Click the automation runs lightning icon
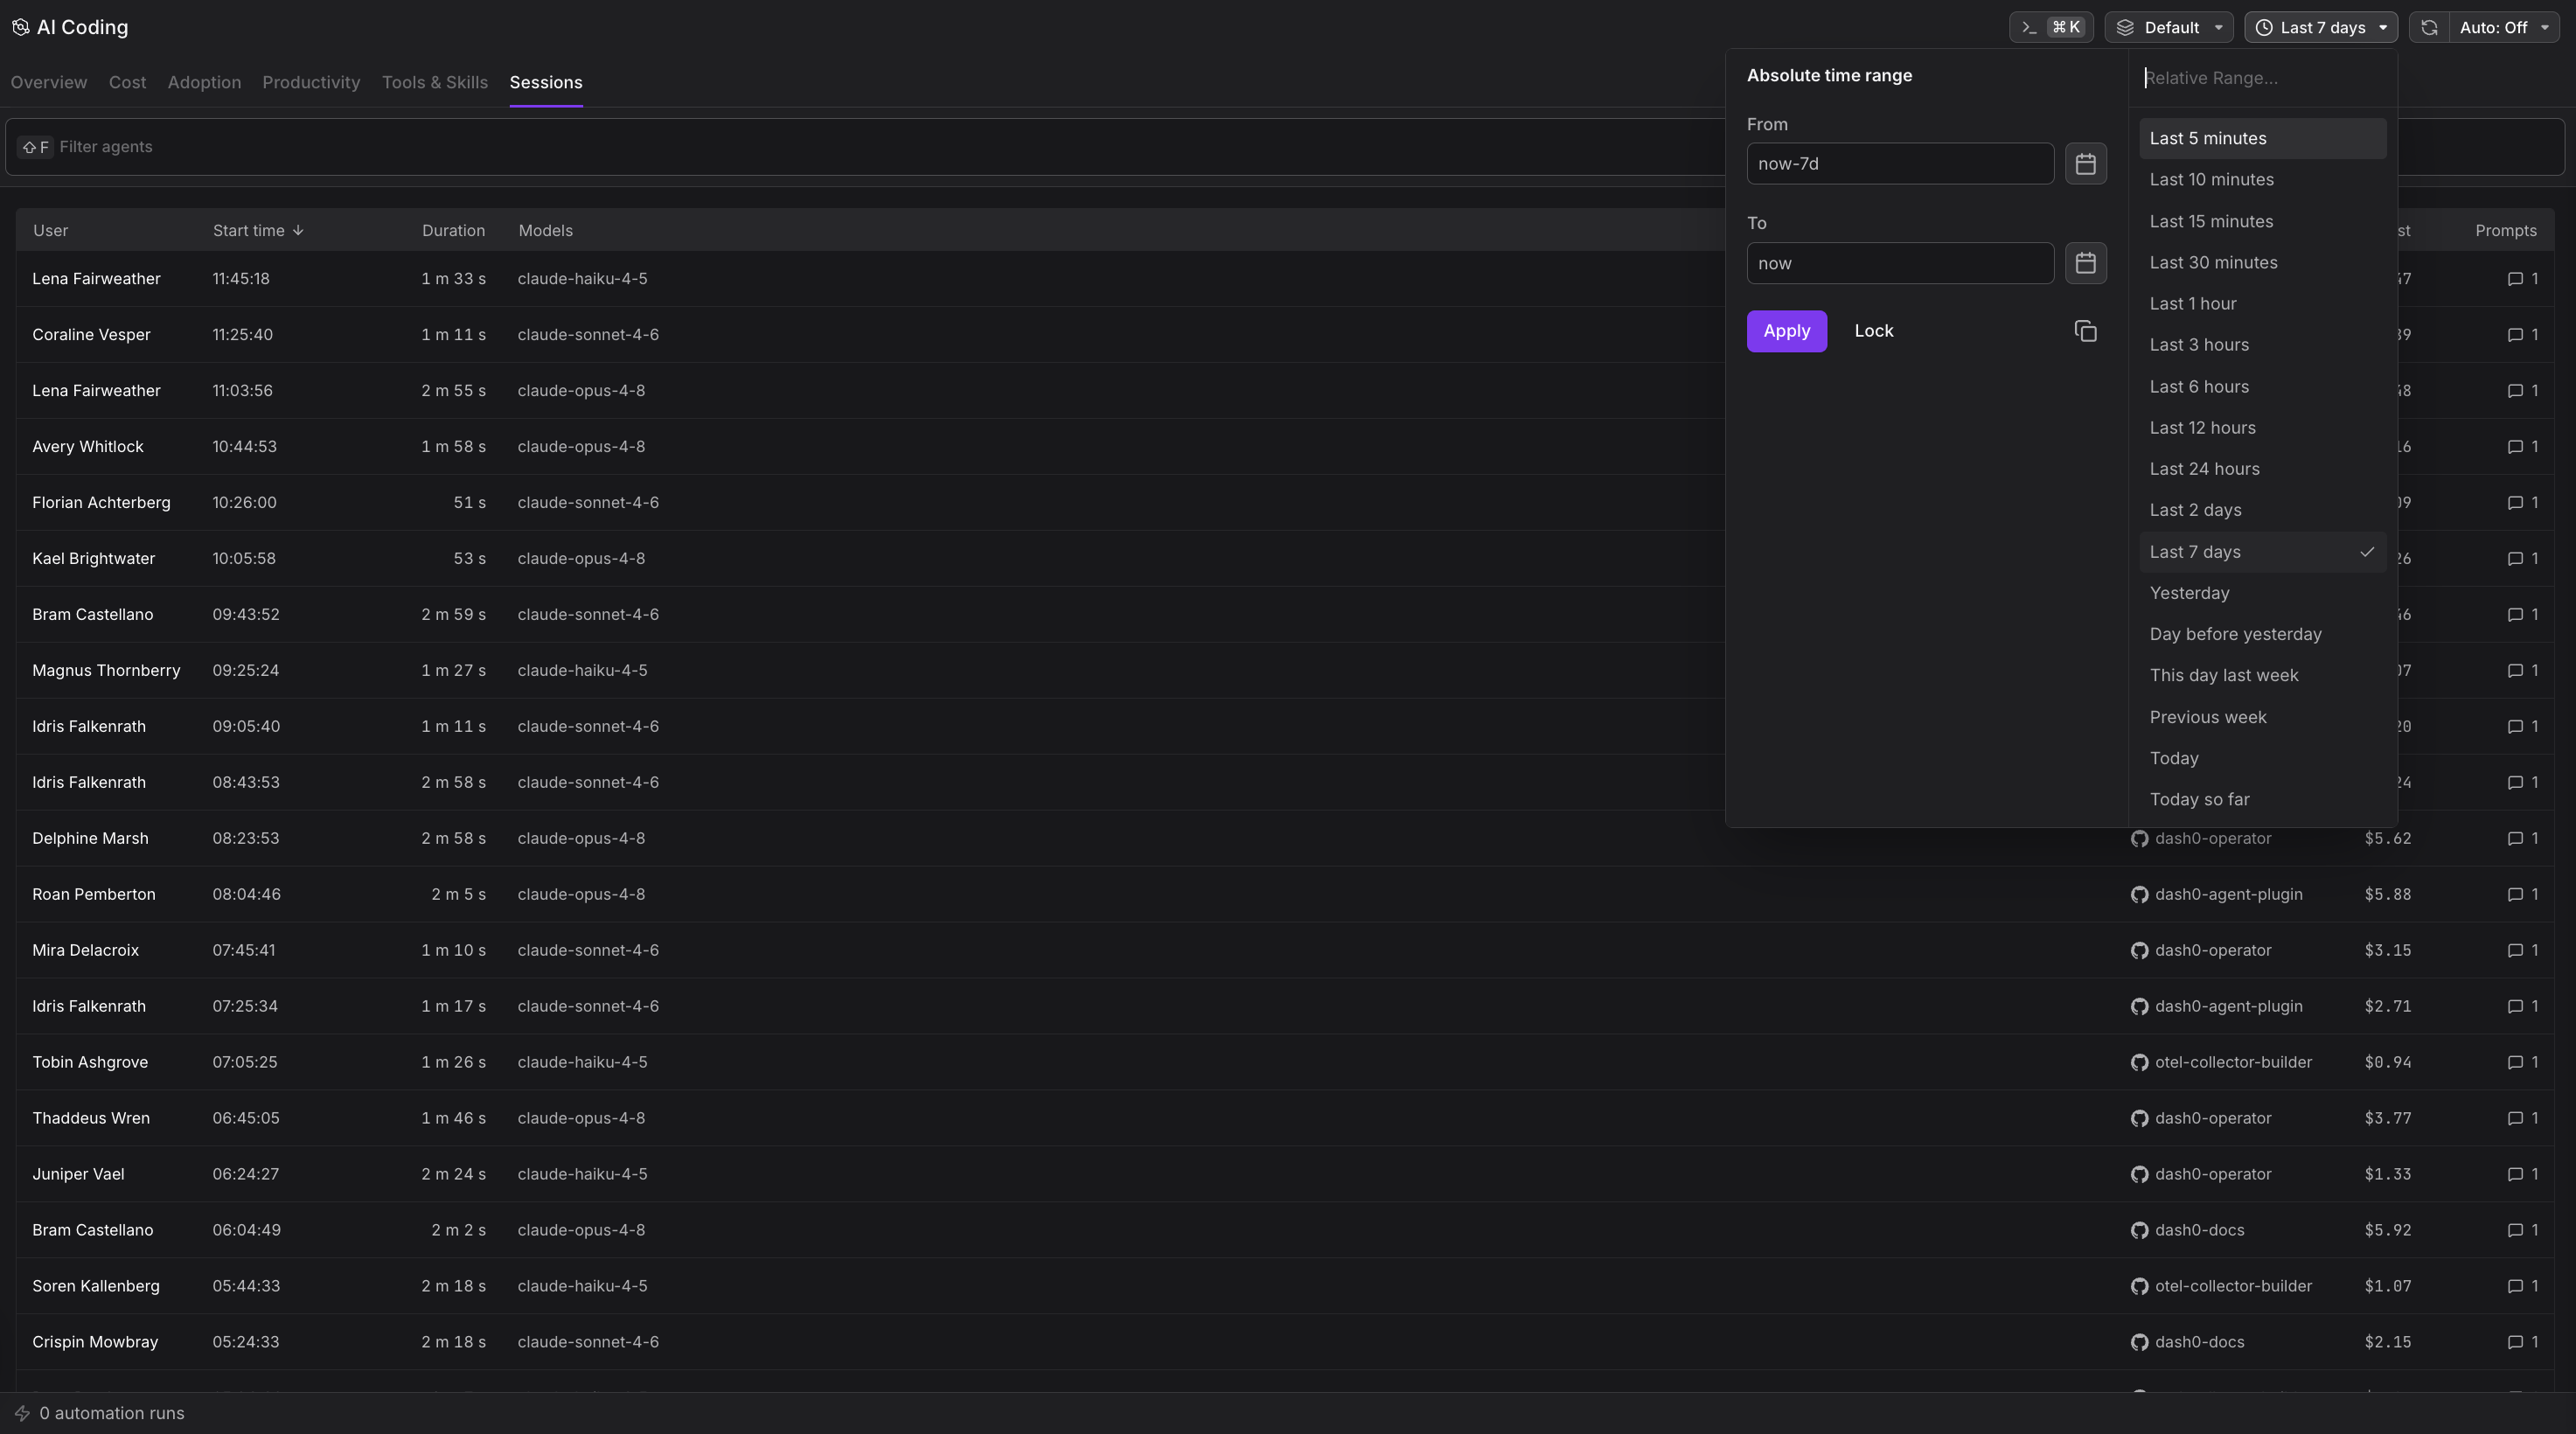The height and width of the screenshot is (1434, 2576). pos(22,1413)
